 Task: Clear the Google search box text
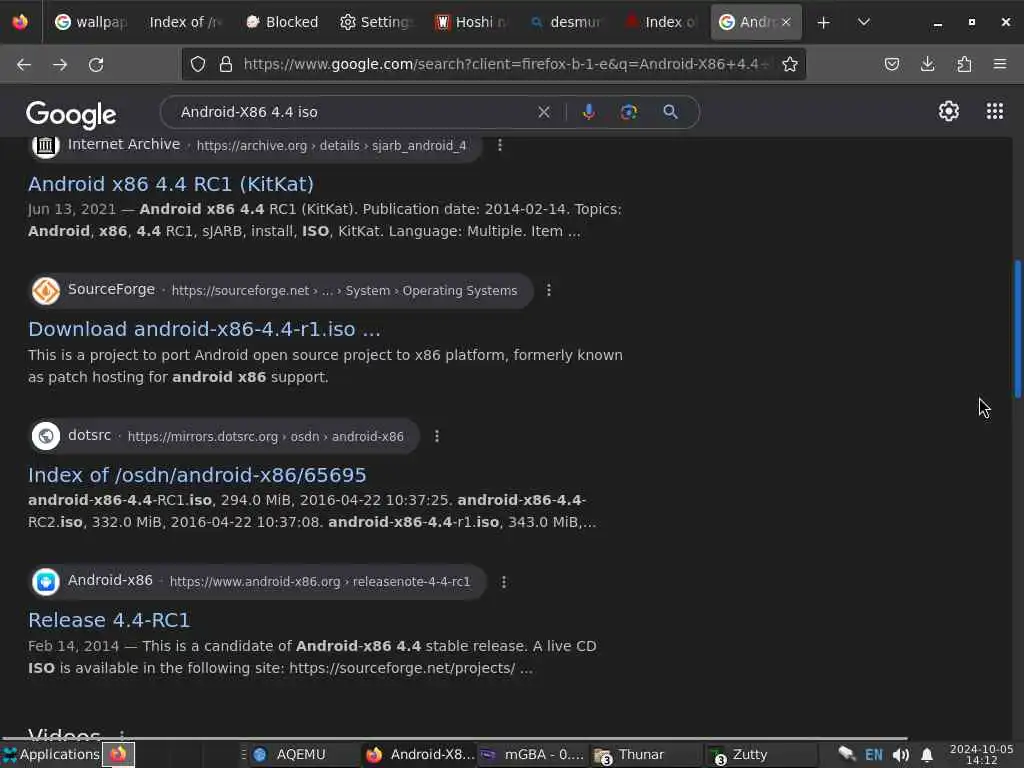point(543,112)
